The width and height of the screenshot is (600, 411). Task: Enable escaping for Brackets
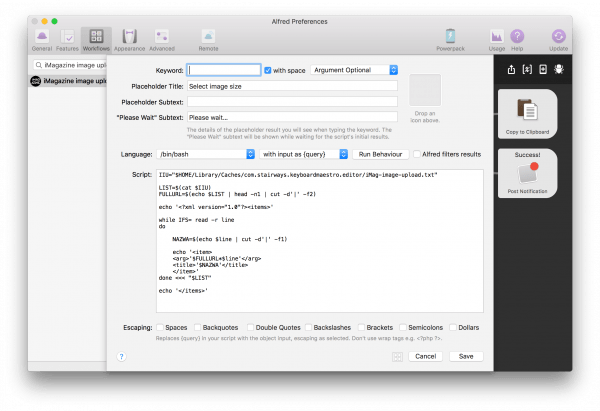[361, 327]
